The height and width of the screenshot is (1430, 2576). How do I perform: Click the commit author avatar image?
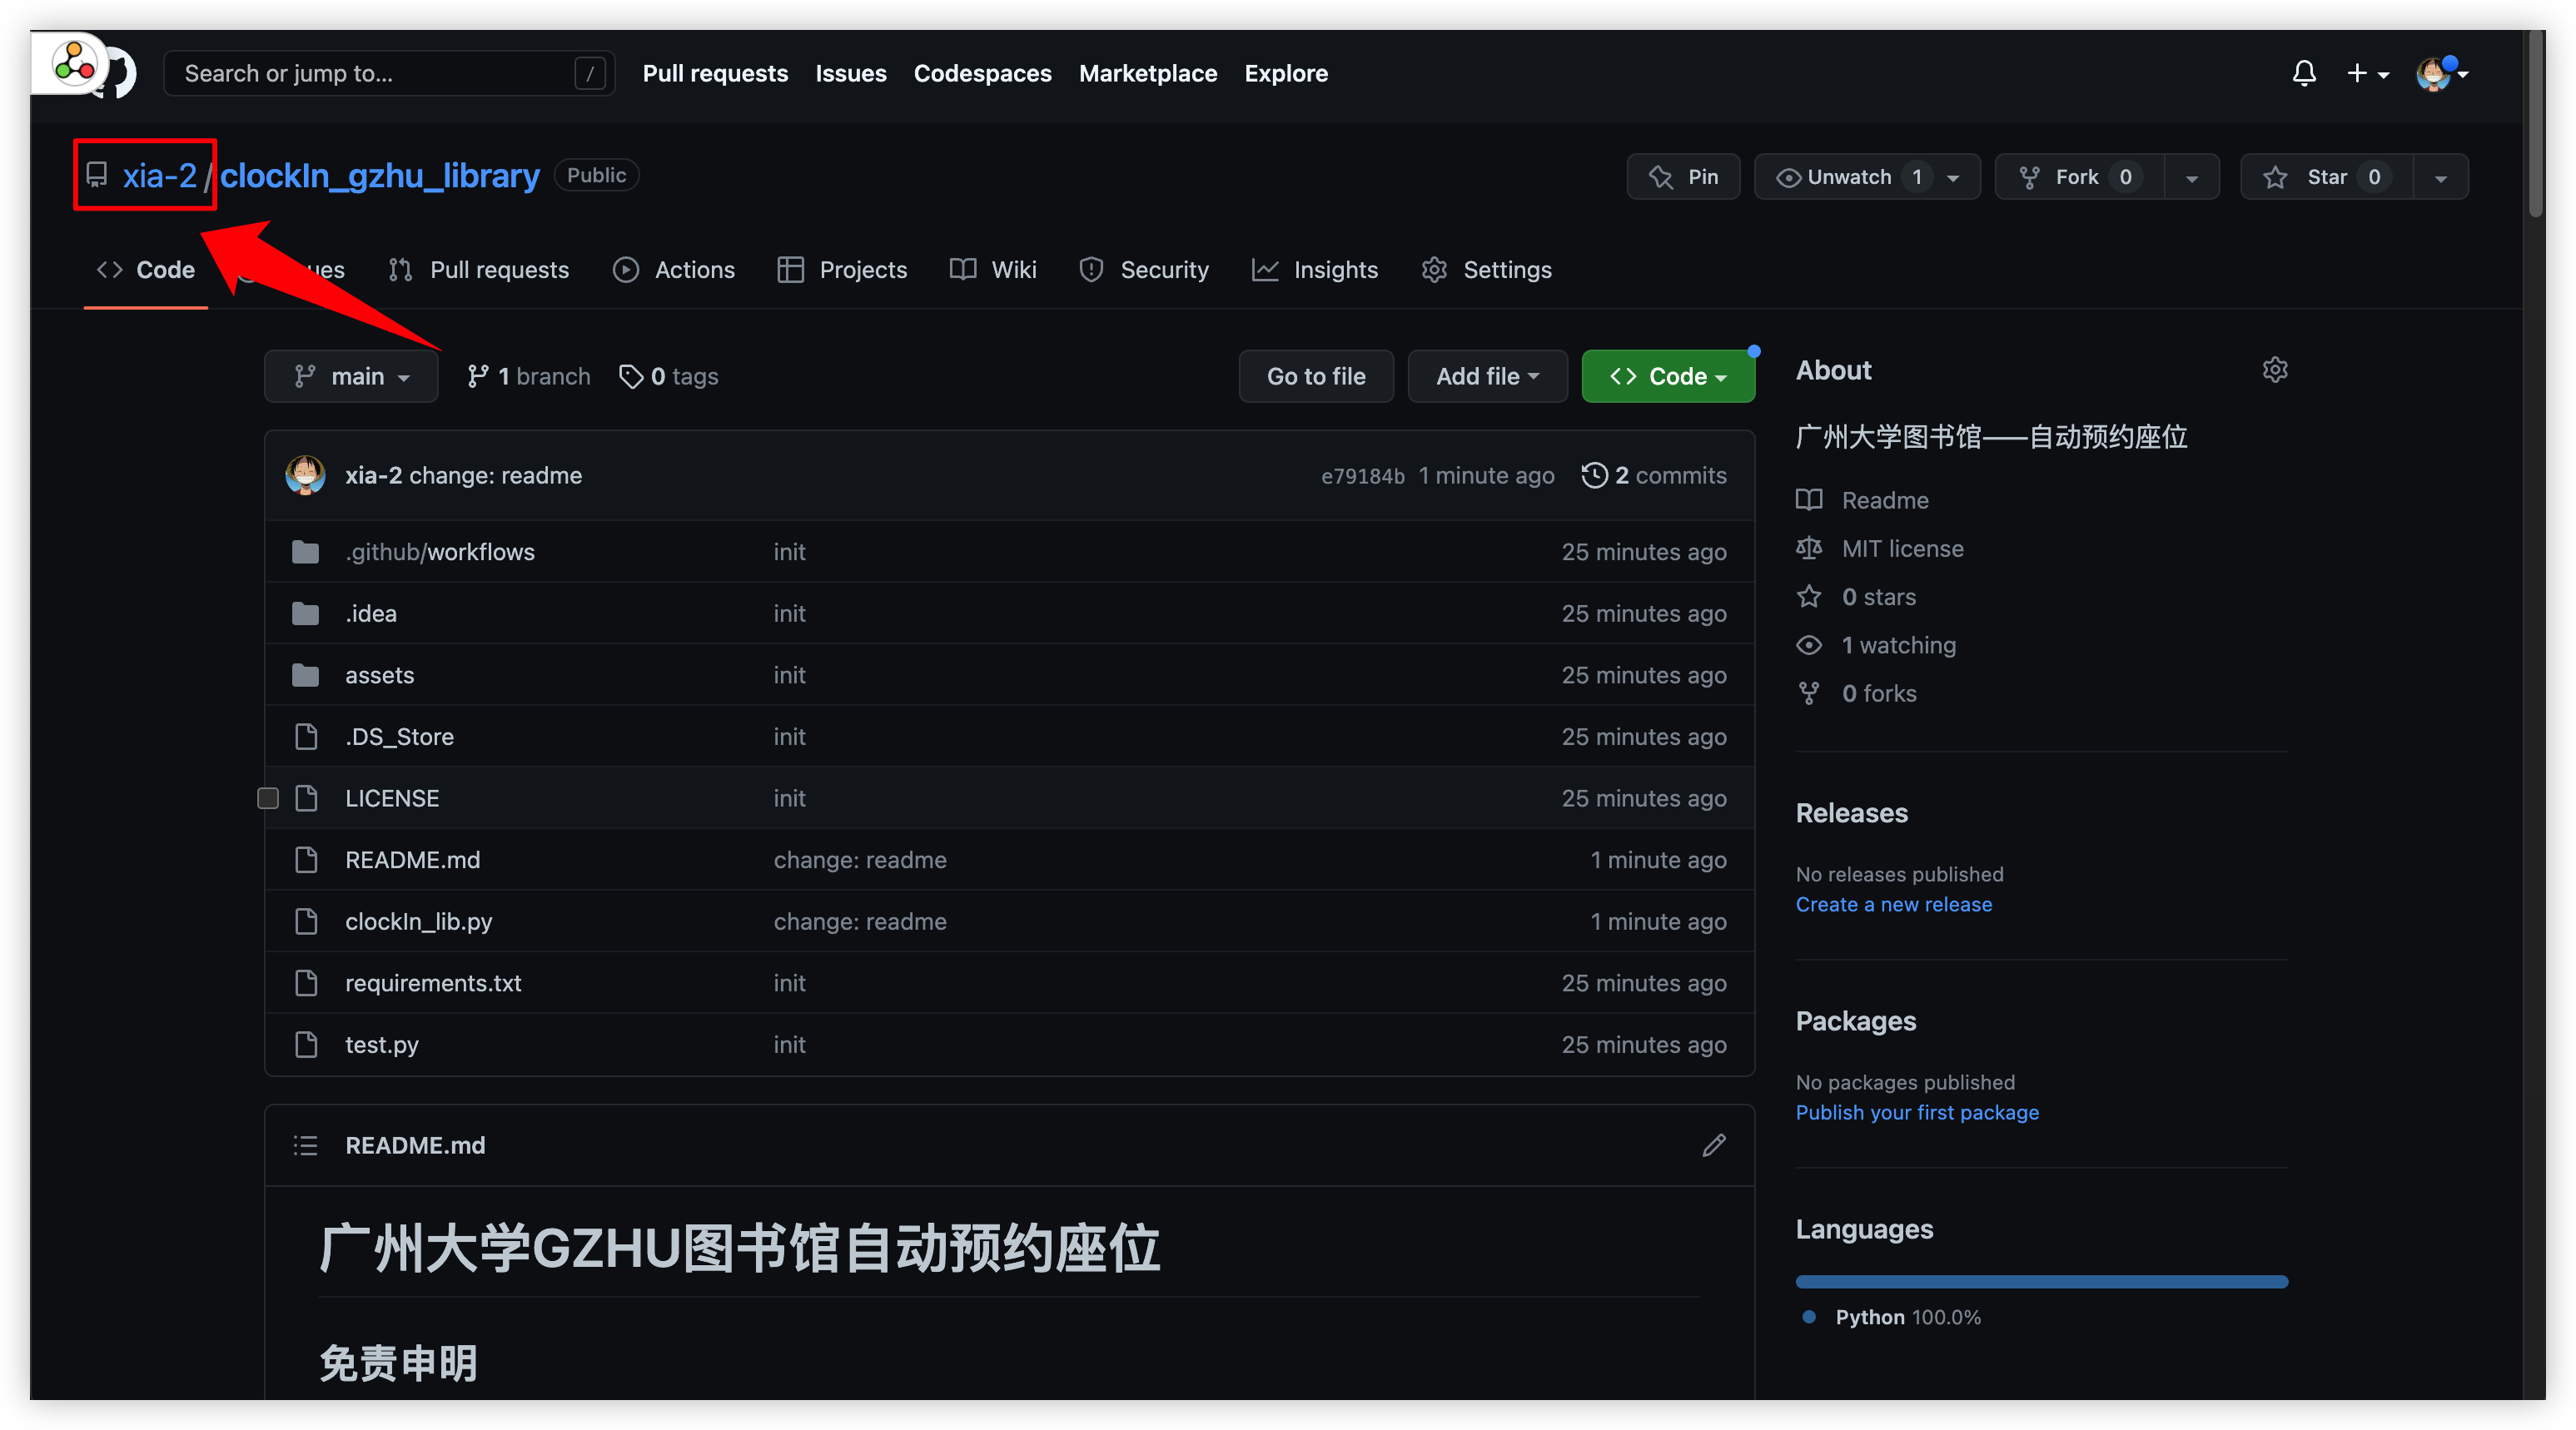tap(305, 475)
